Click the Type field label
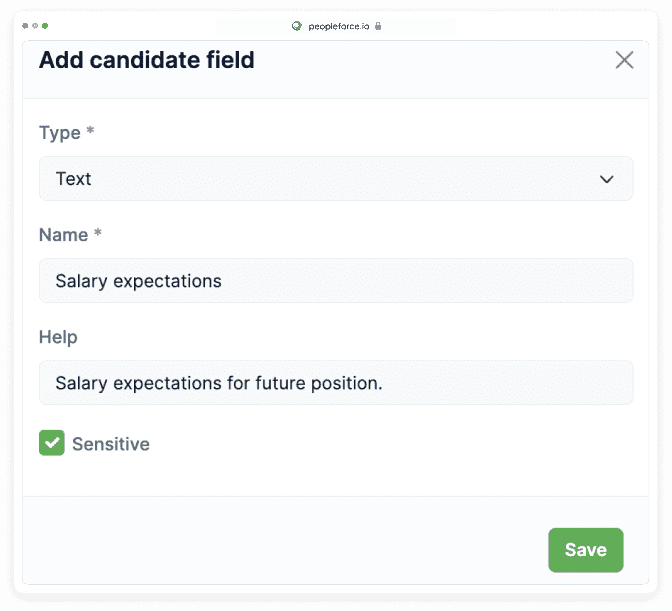 tap(59, 132)
